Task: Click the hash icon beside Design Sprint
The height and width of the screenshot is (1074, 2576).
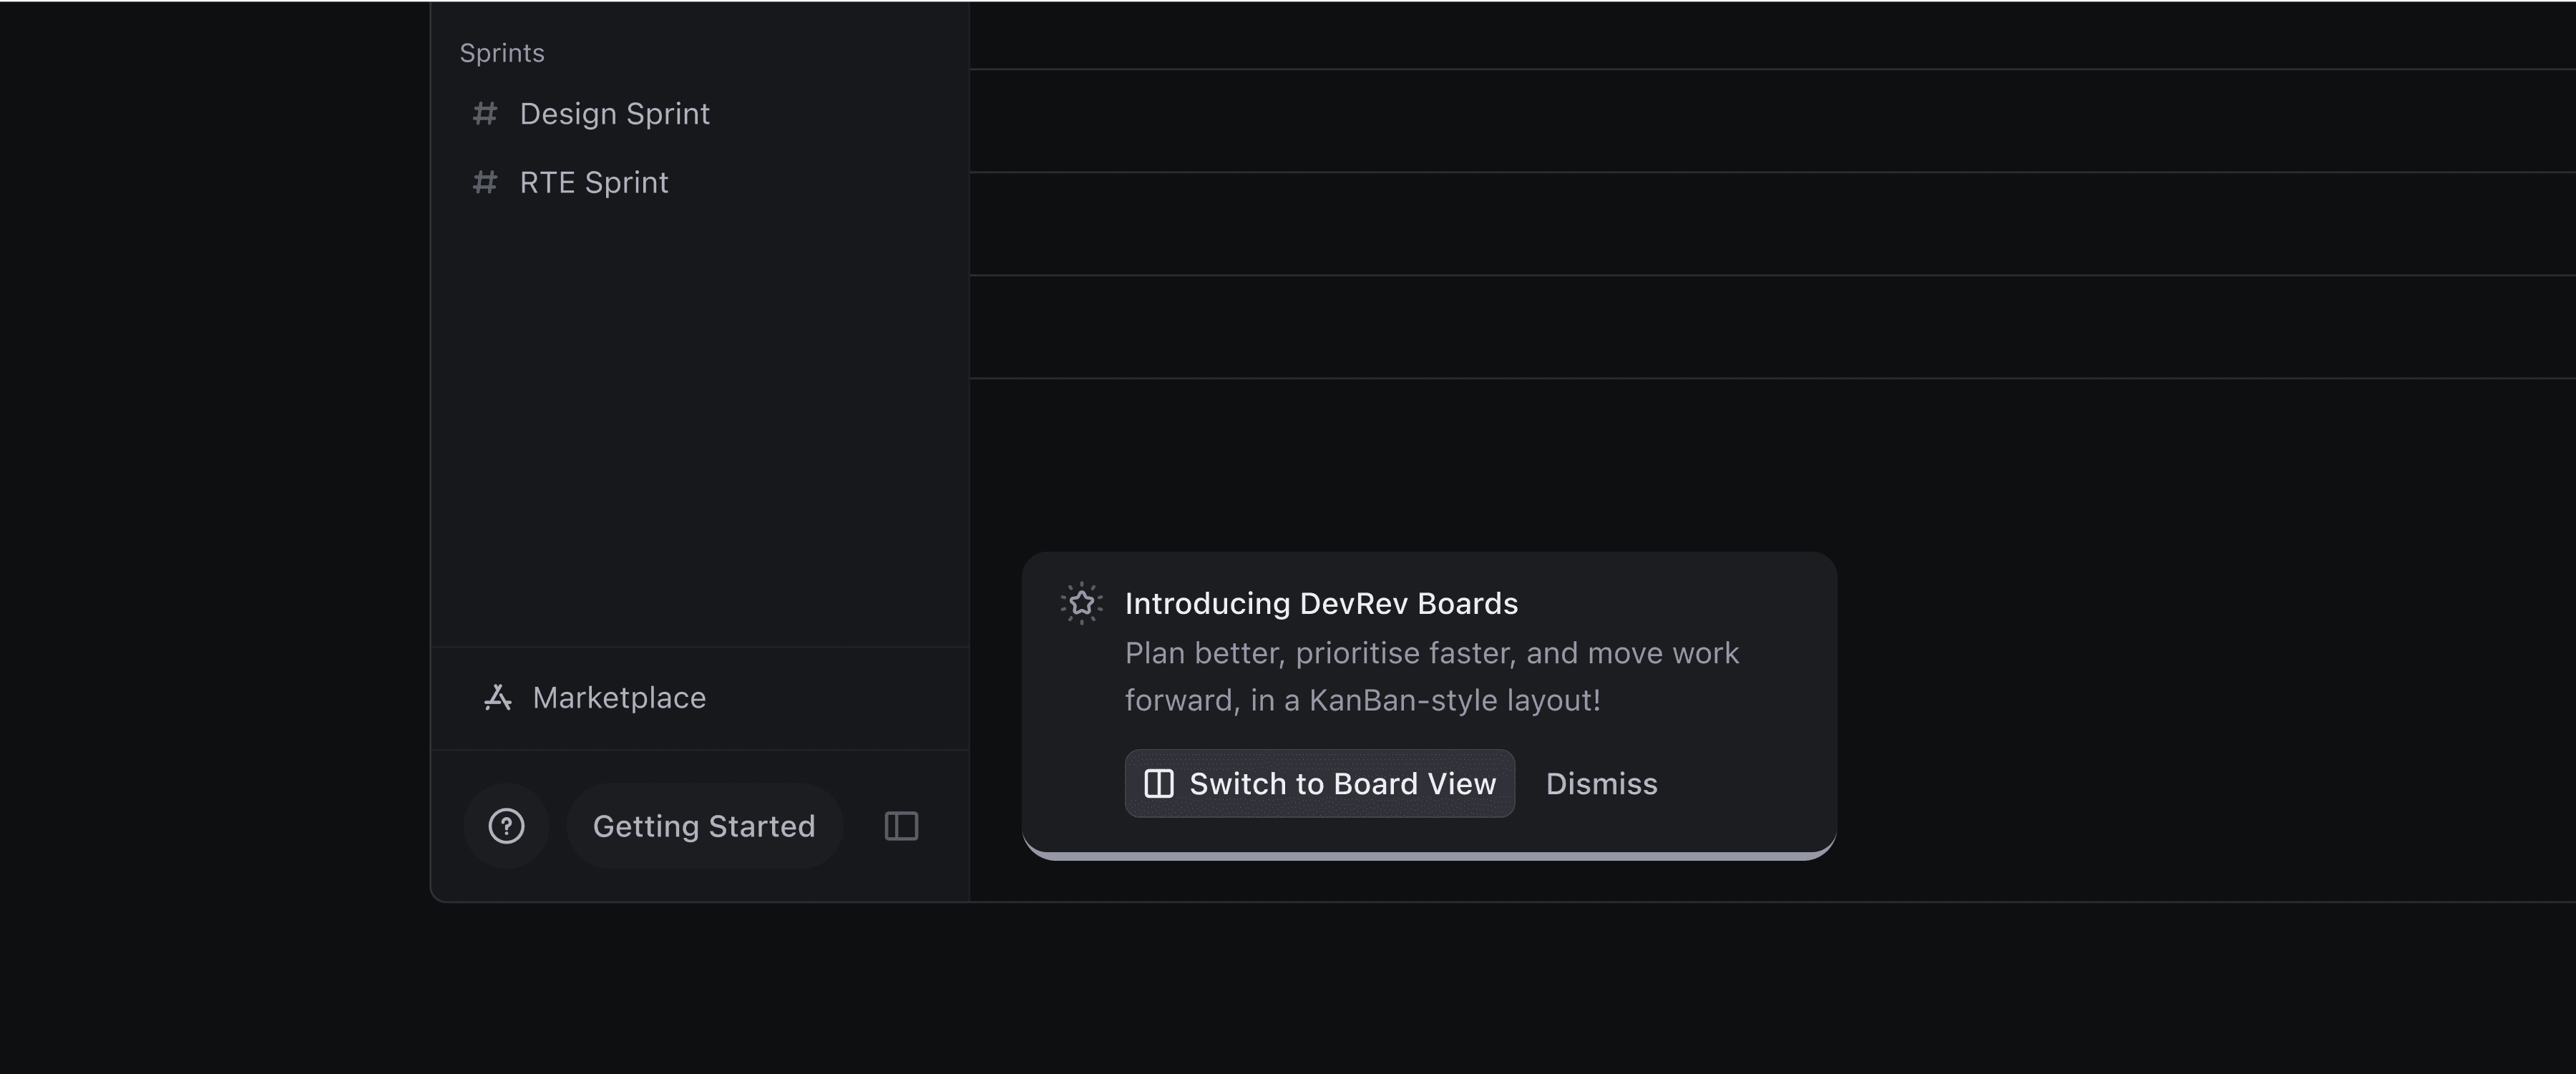Action: pos(485,114)
